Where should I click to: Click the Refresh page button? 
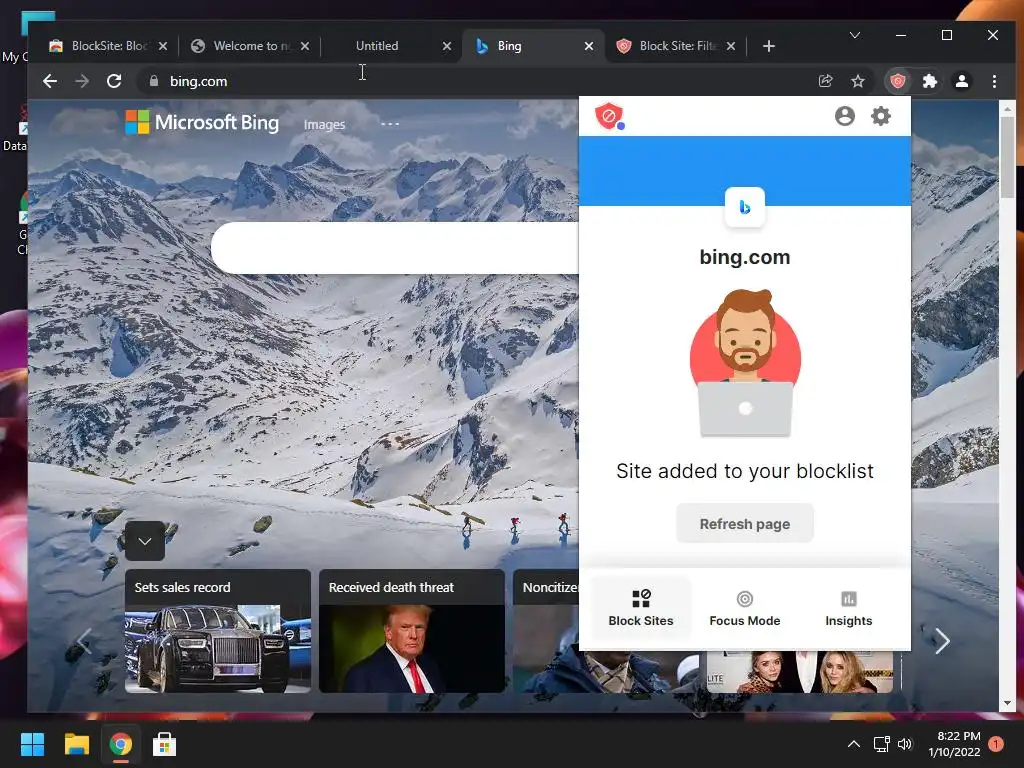[744, 524]
